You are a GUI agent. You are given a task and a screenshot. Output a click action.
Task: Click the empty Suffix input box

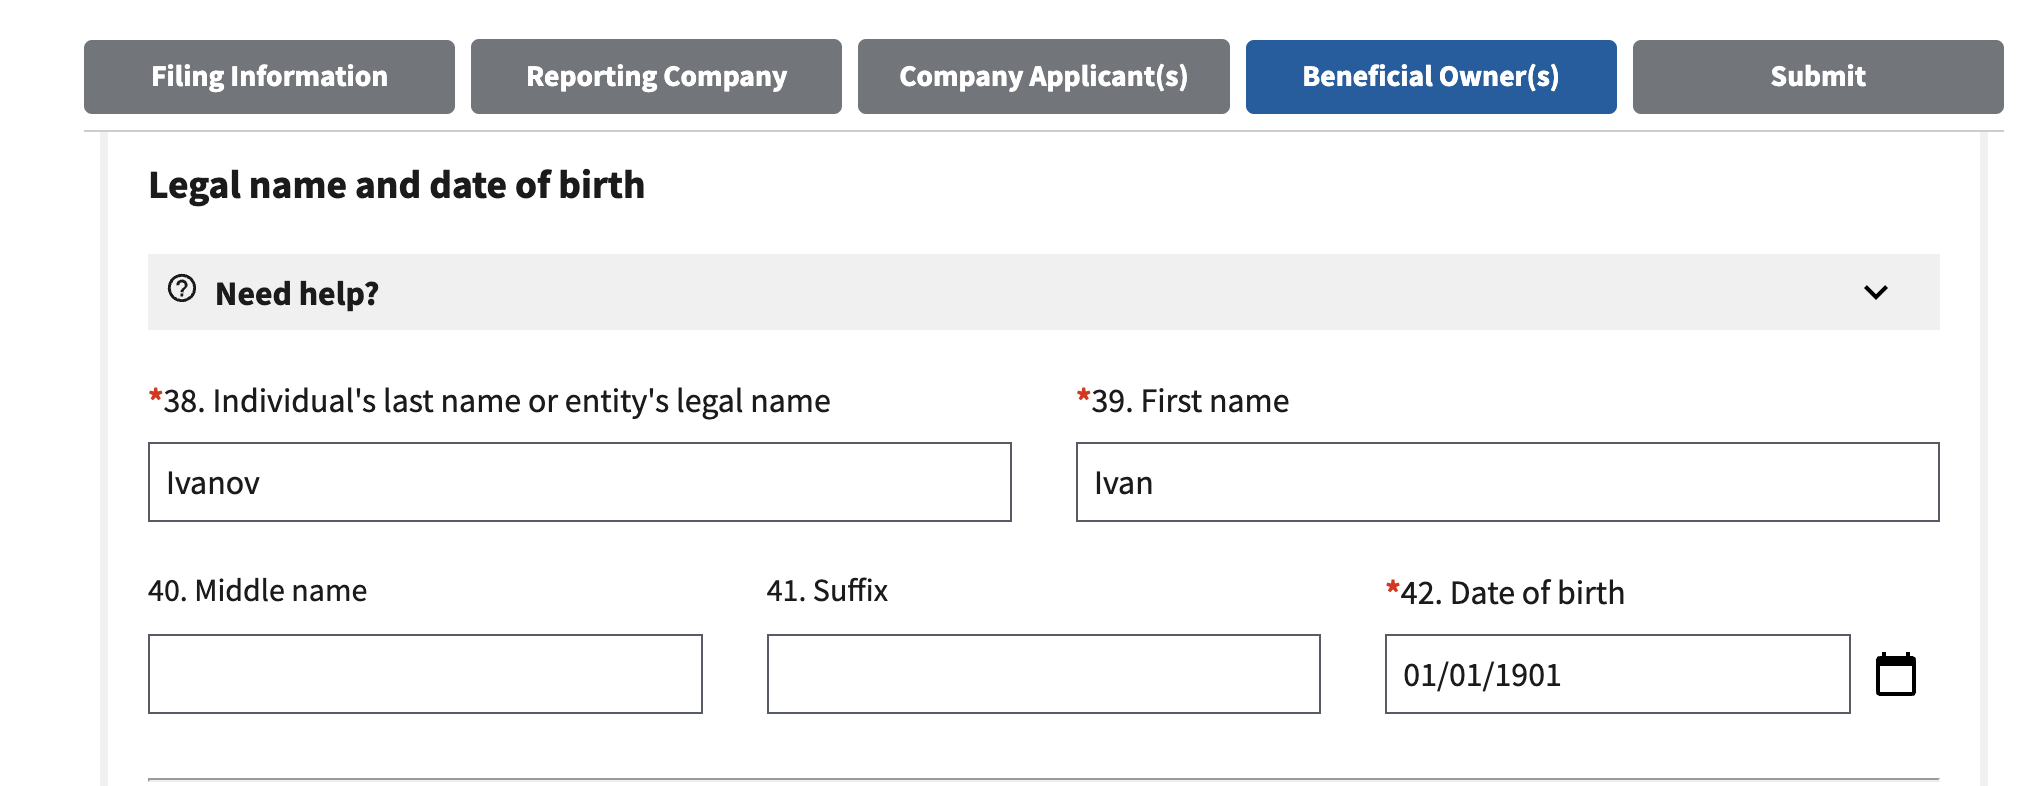pyautogui.click(x=1043, y=674)
